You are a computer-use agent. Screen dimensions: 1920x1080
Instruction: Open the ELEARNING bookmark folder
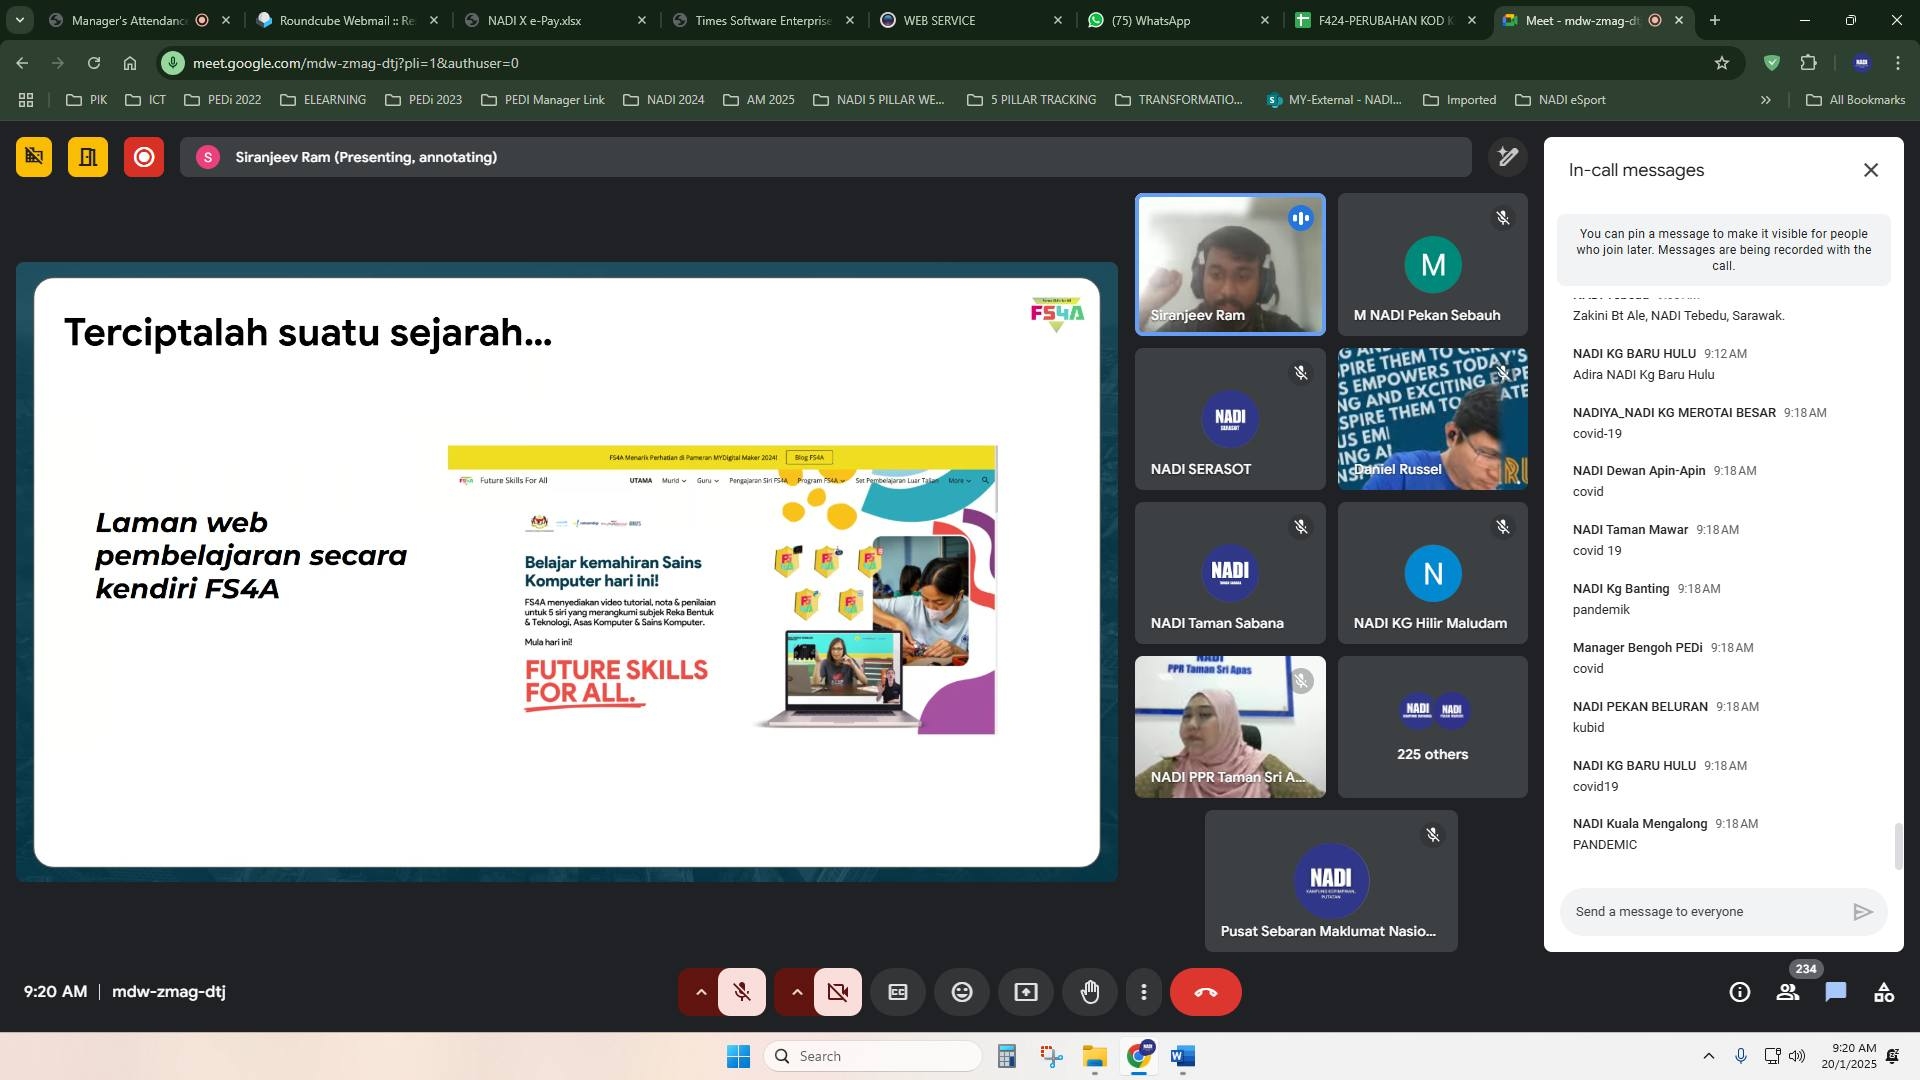[323, 100]
